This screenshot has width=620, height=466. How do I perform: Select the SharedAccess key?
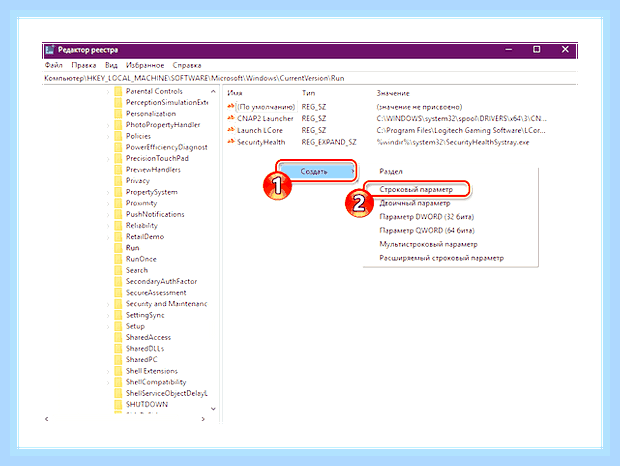coord(148,338)
